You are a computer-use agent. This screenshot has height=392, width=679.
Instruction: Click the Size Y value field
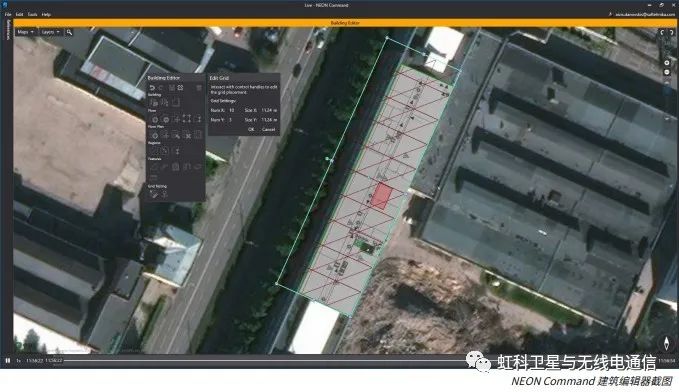(269, 120)
